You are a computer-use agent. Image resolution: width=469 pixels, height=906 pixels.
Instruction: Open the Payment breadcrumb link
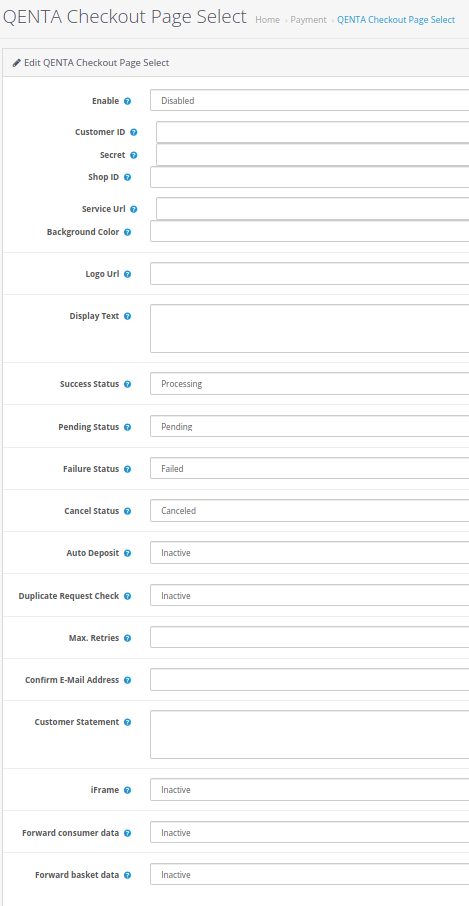pos(308,20)
